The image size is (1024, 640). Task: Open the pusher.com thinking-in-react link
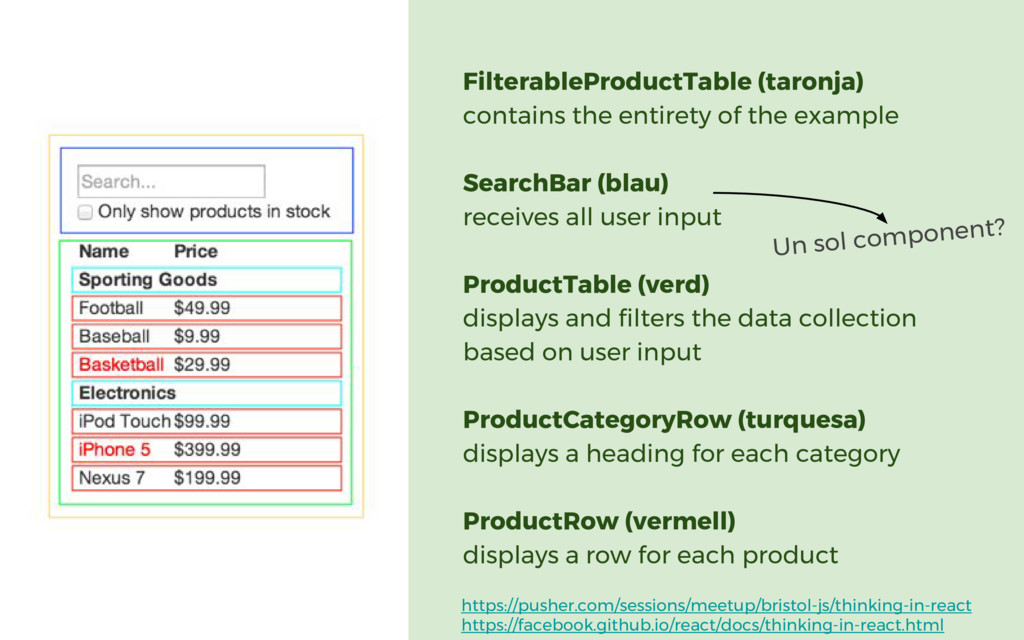[x=716, y=605]
